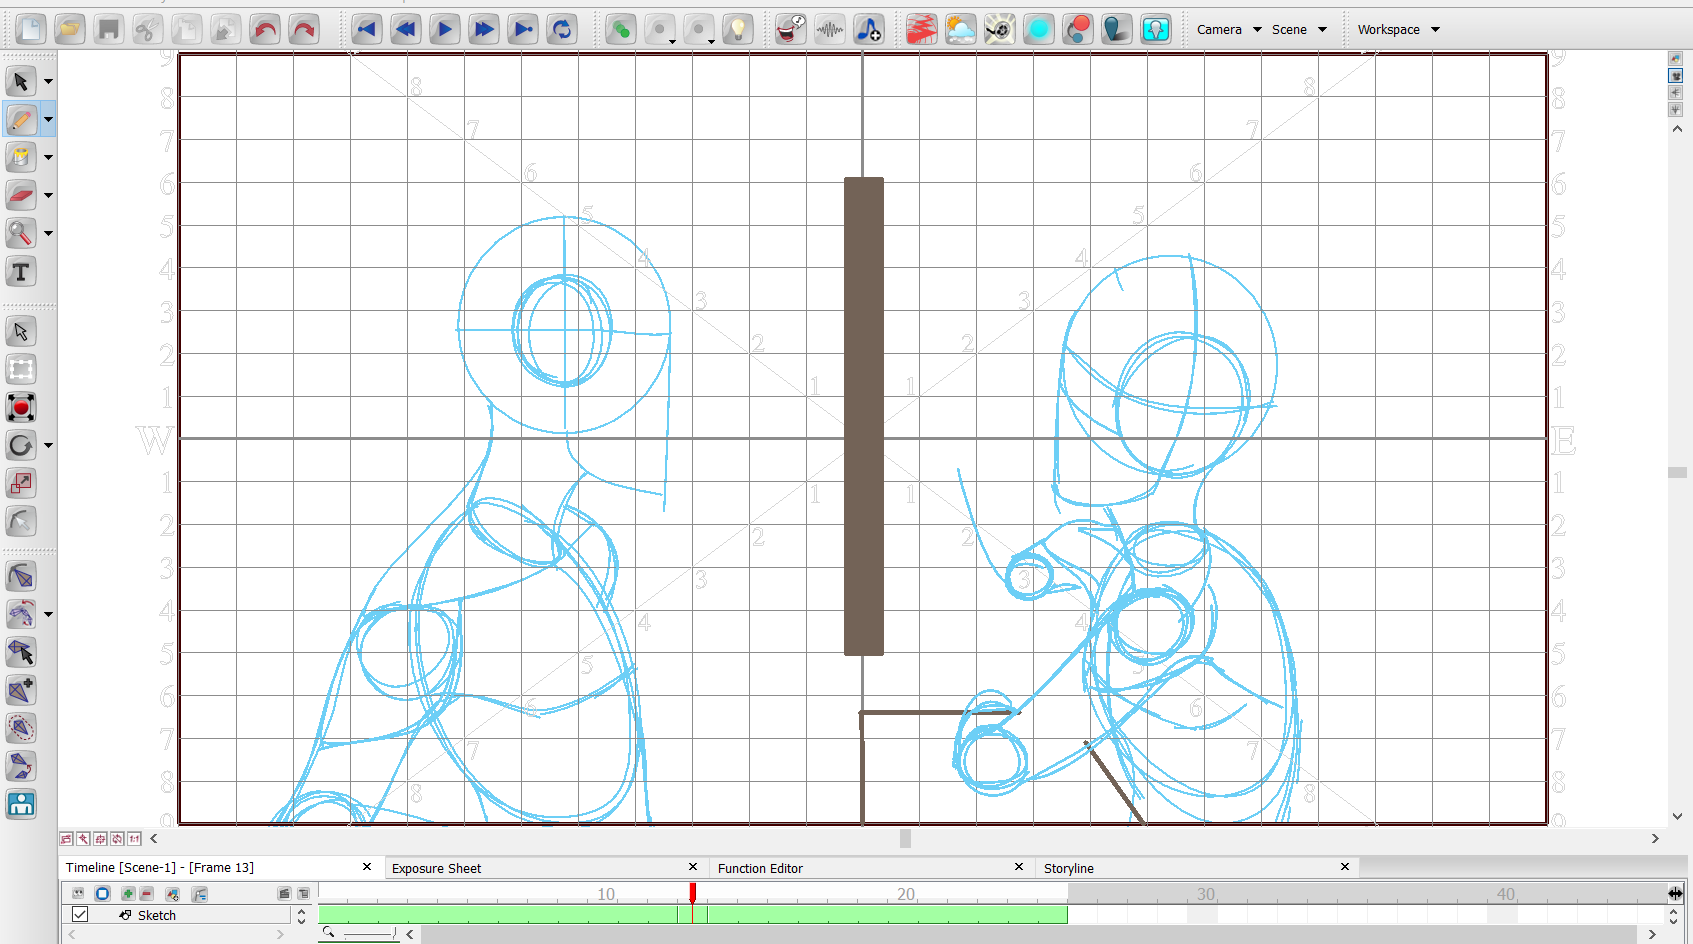The height and width of the screenshot is (944, 1693).
Task: Uncheck the Sketch layer visibility checkbox
Action: pyautogui.click(x=80, y=915)
